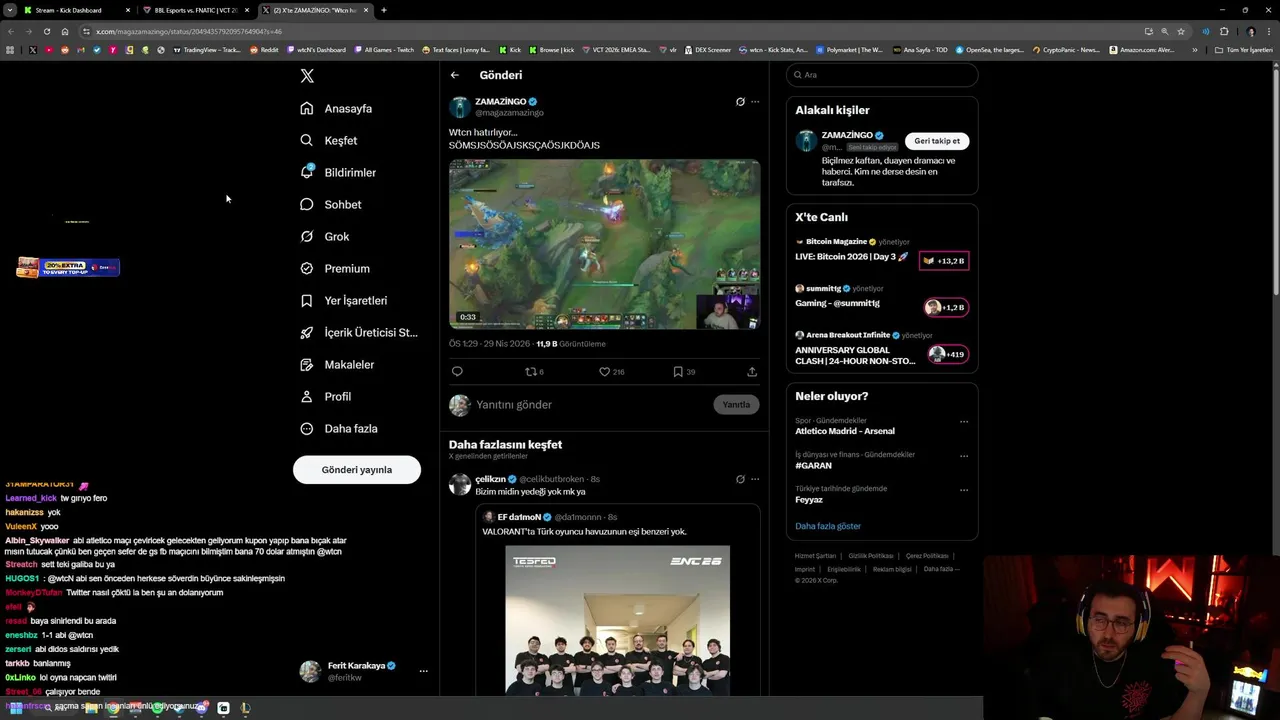Focus the Yanıtını gönder reply field
This screenshot has height=720, width=1280.
[590, 404]
